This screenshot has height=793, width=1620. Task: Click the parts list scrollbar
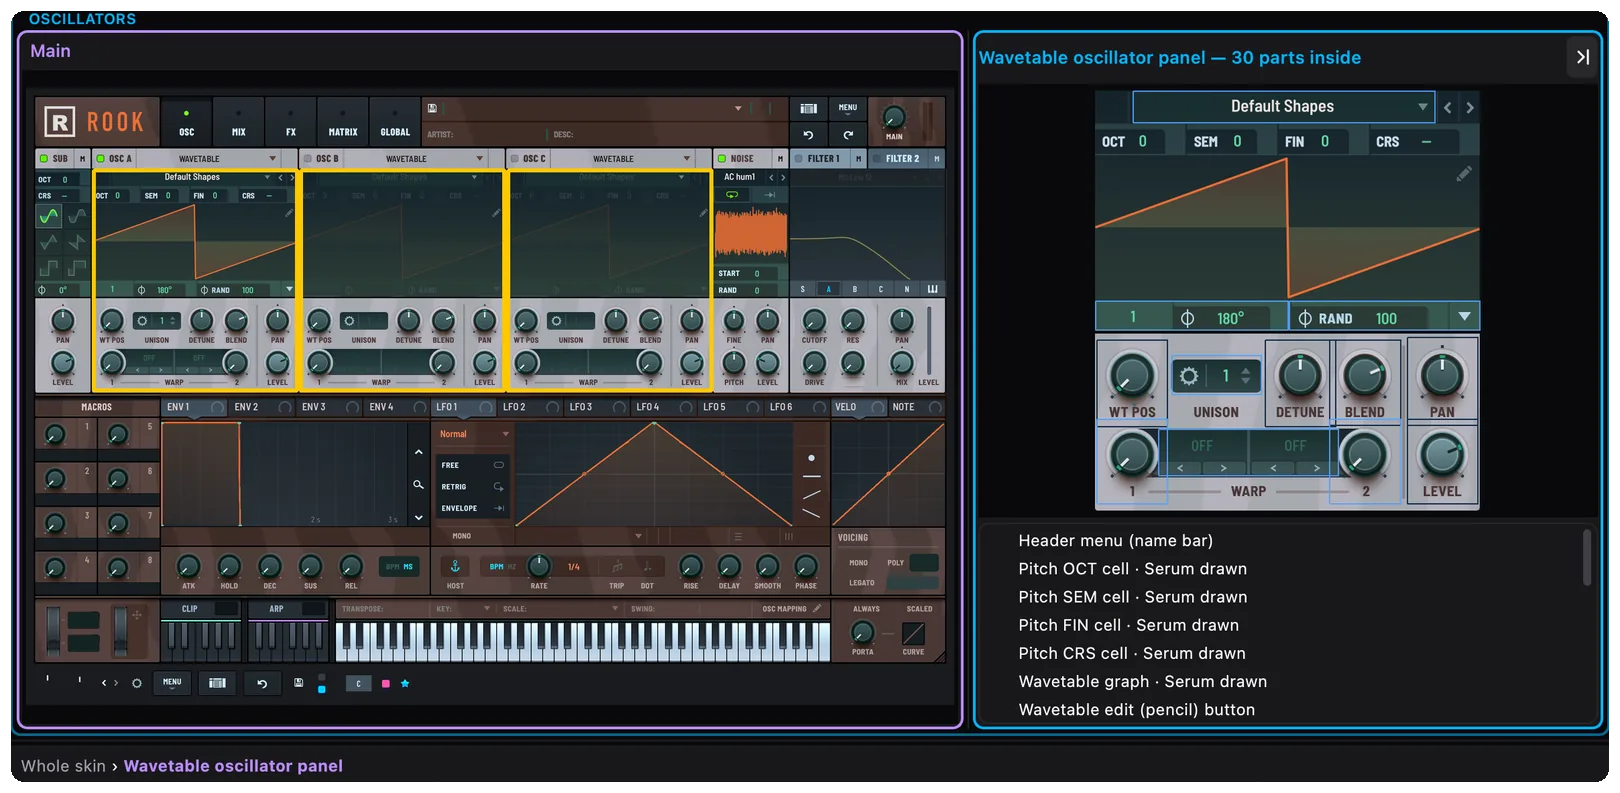pyautogui.click(x=1586, y=557)
